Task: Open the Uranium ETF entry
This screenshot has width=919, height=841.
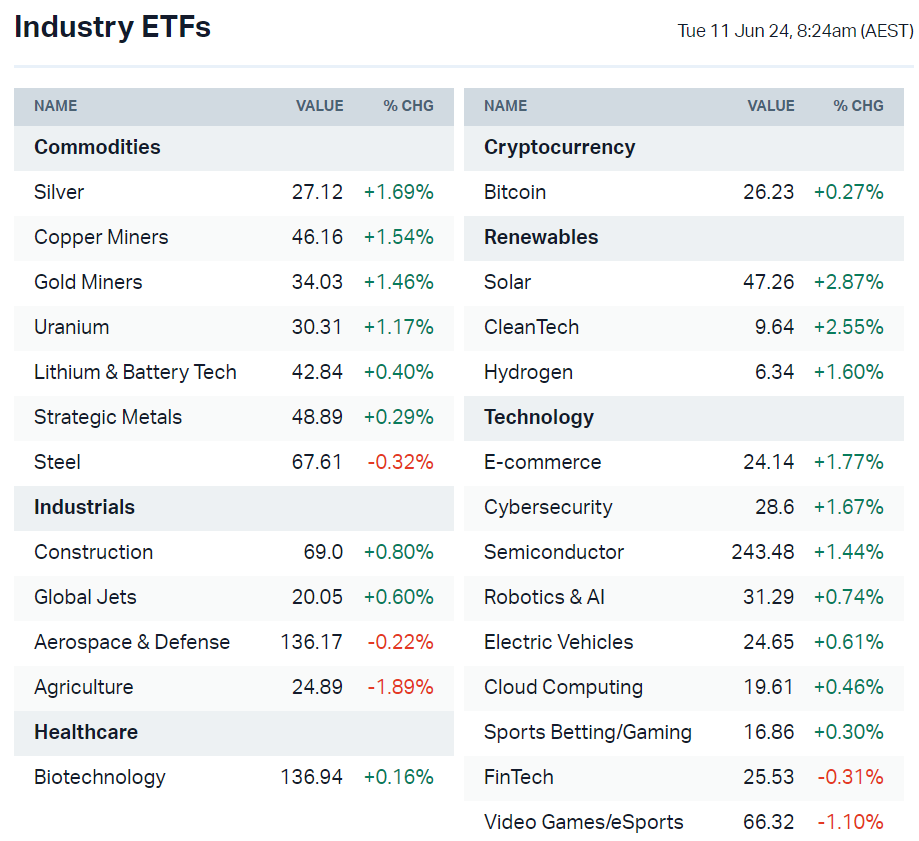Action: (71, 327)
